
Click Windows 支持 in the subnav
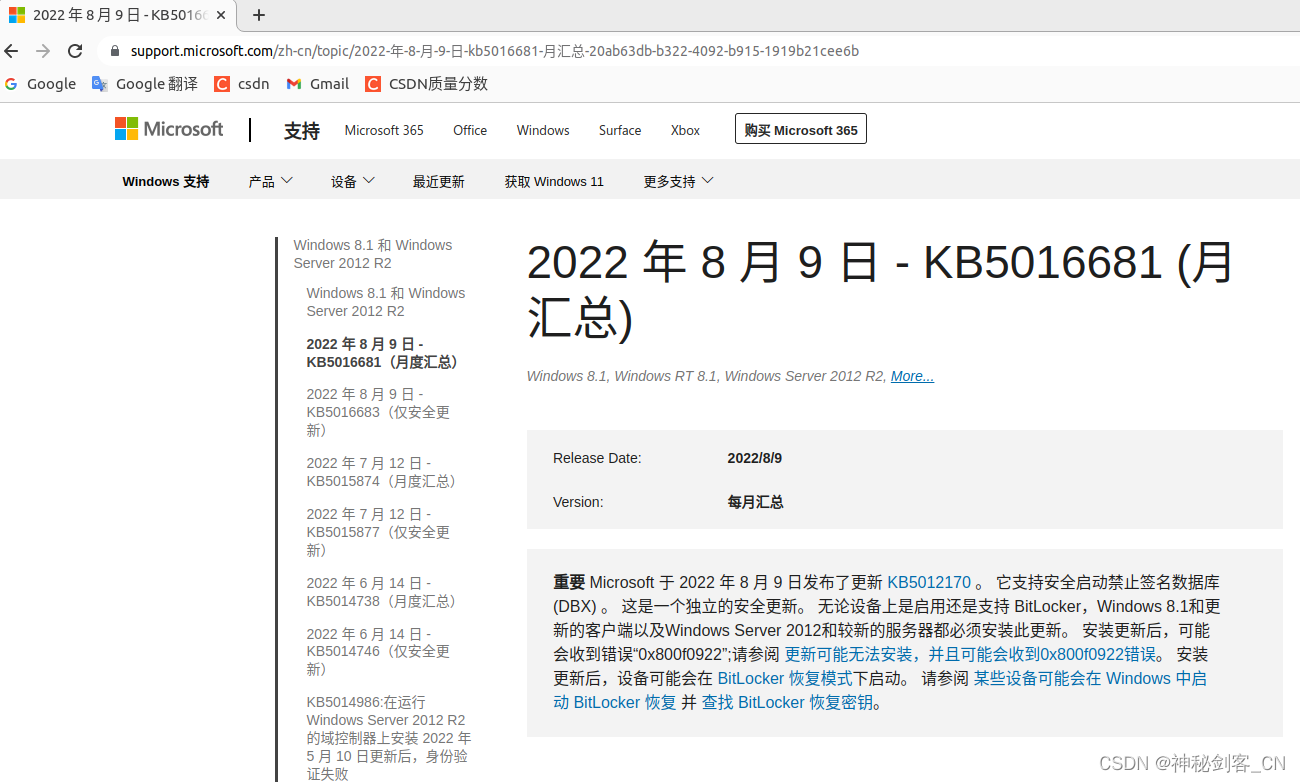[166, 182]
